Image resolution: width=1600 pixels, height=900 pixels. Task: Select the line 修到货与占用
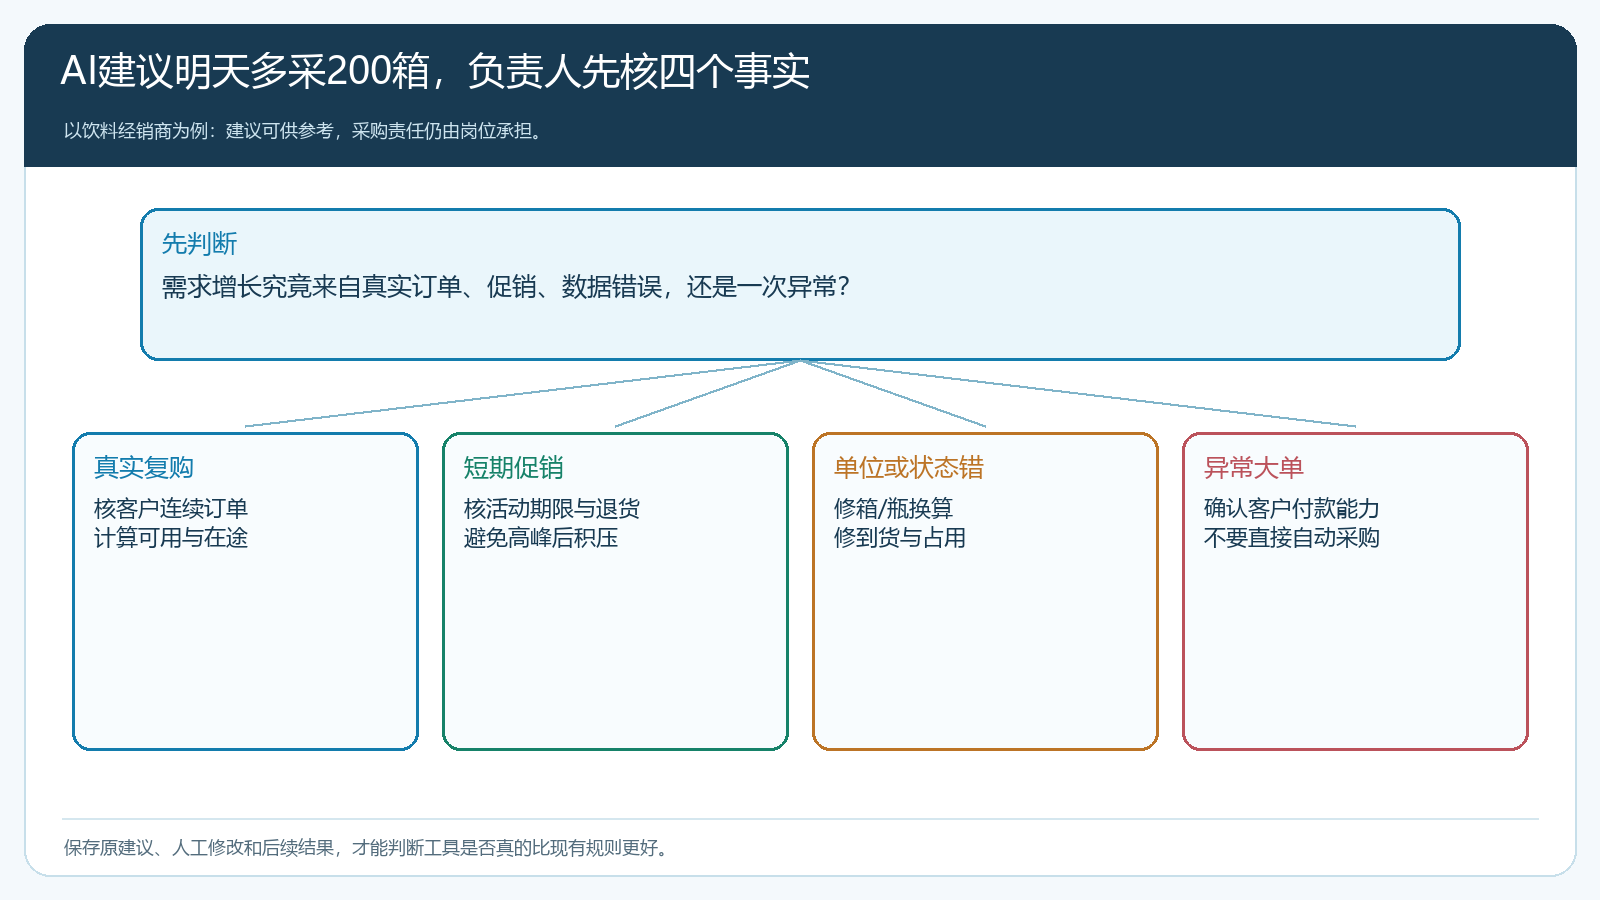tap(899, 537)
